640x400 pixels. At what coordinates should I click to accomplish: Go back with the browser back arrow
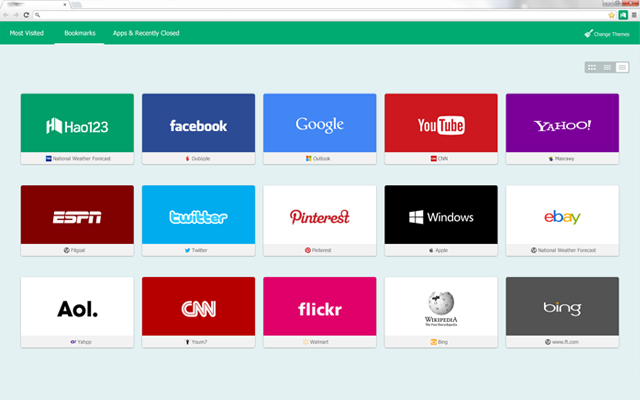(6, 15)
